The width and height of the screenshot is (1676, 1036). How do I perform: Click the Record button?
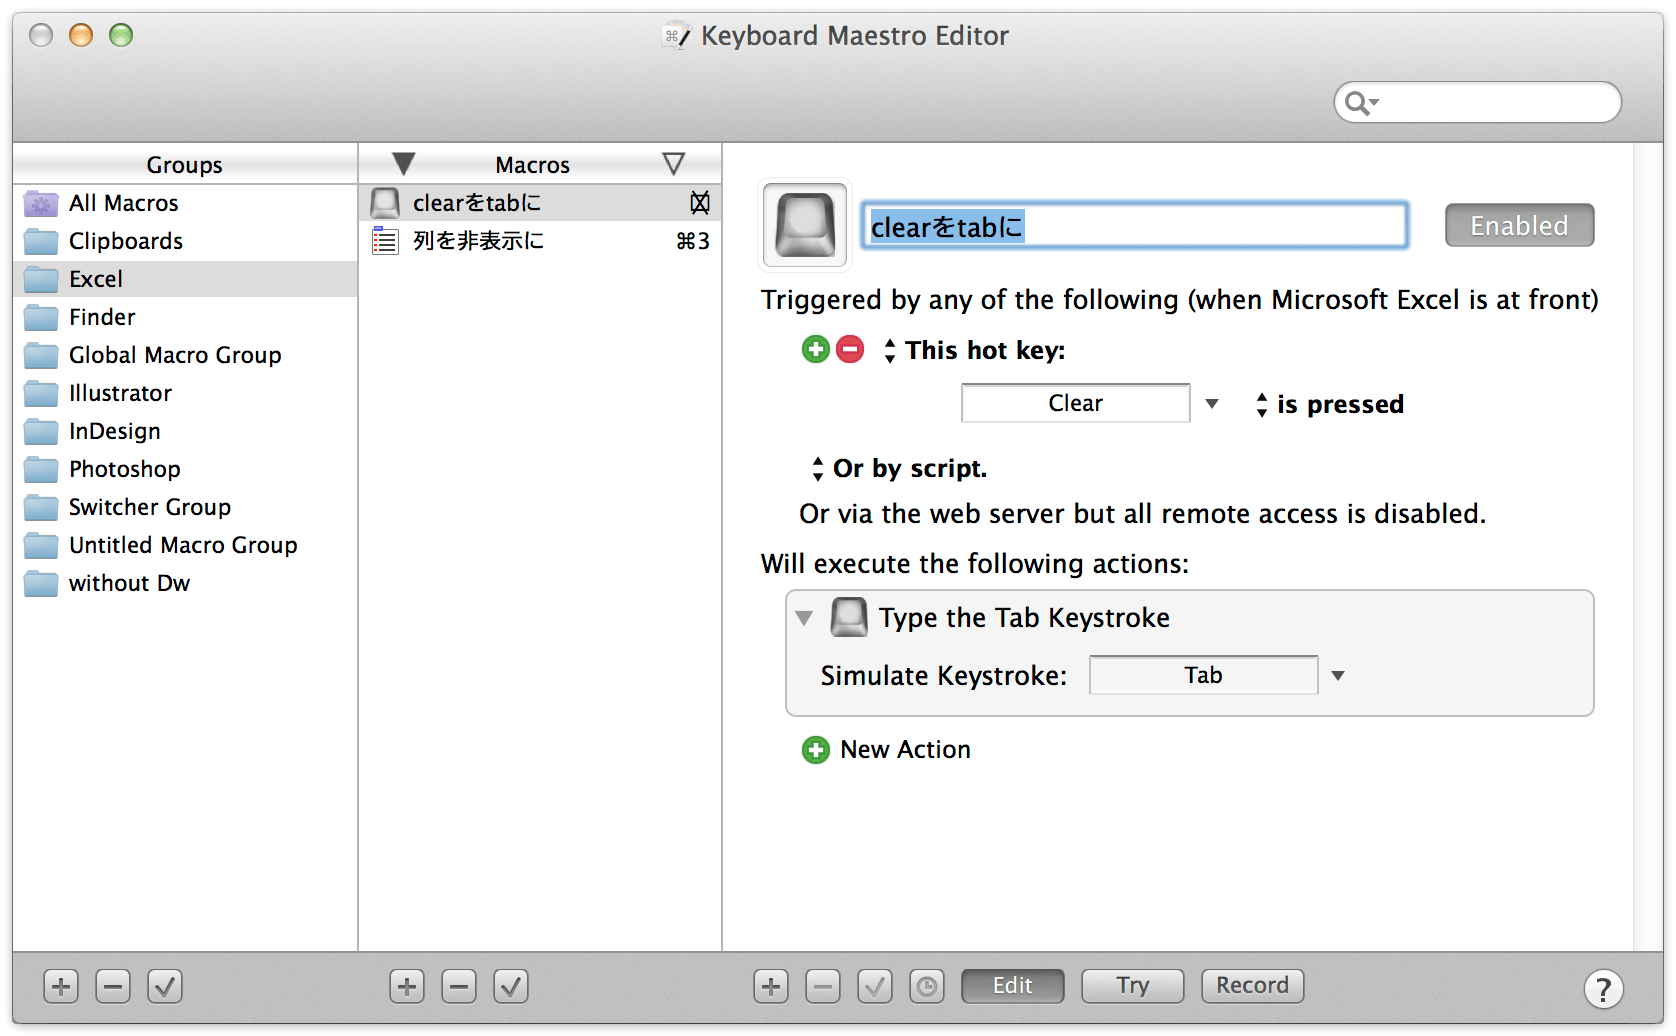pos(1253,986)
